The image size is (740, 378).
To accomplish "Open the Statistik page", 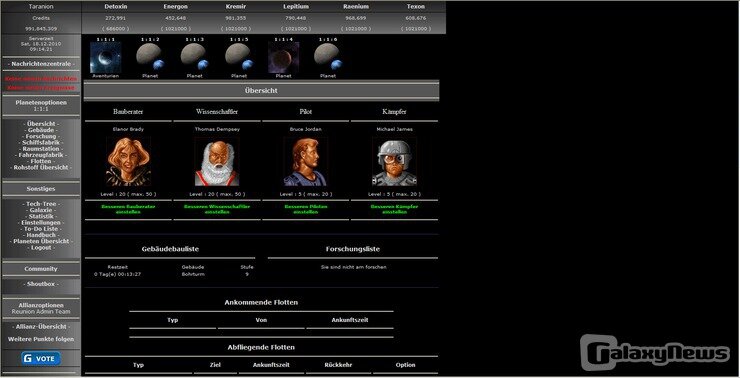I will click(x=41, y=216).
